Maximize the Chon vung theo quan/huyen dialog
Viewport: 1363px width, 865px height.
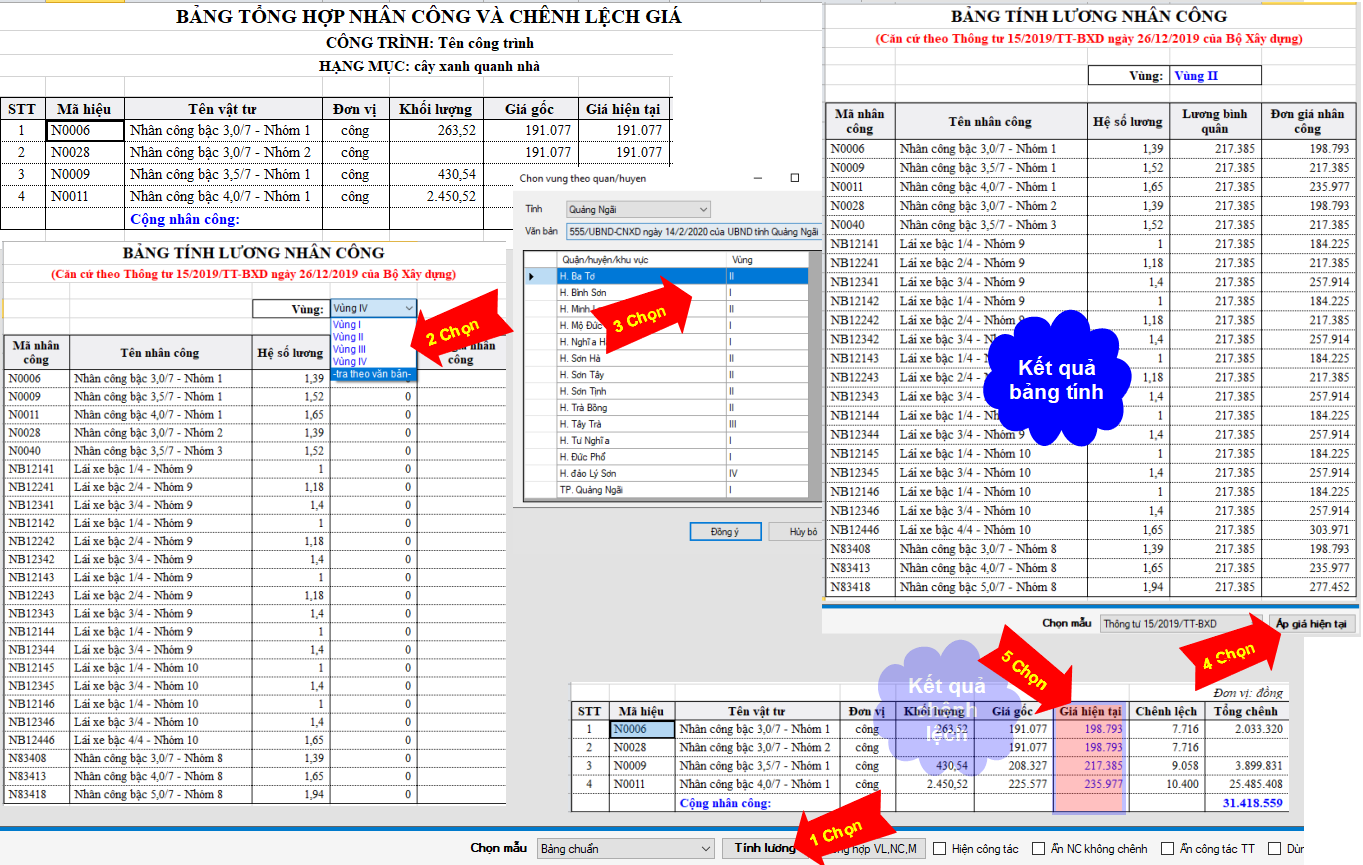[x=795, y=178]
